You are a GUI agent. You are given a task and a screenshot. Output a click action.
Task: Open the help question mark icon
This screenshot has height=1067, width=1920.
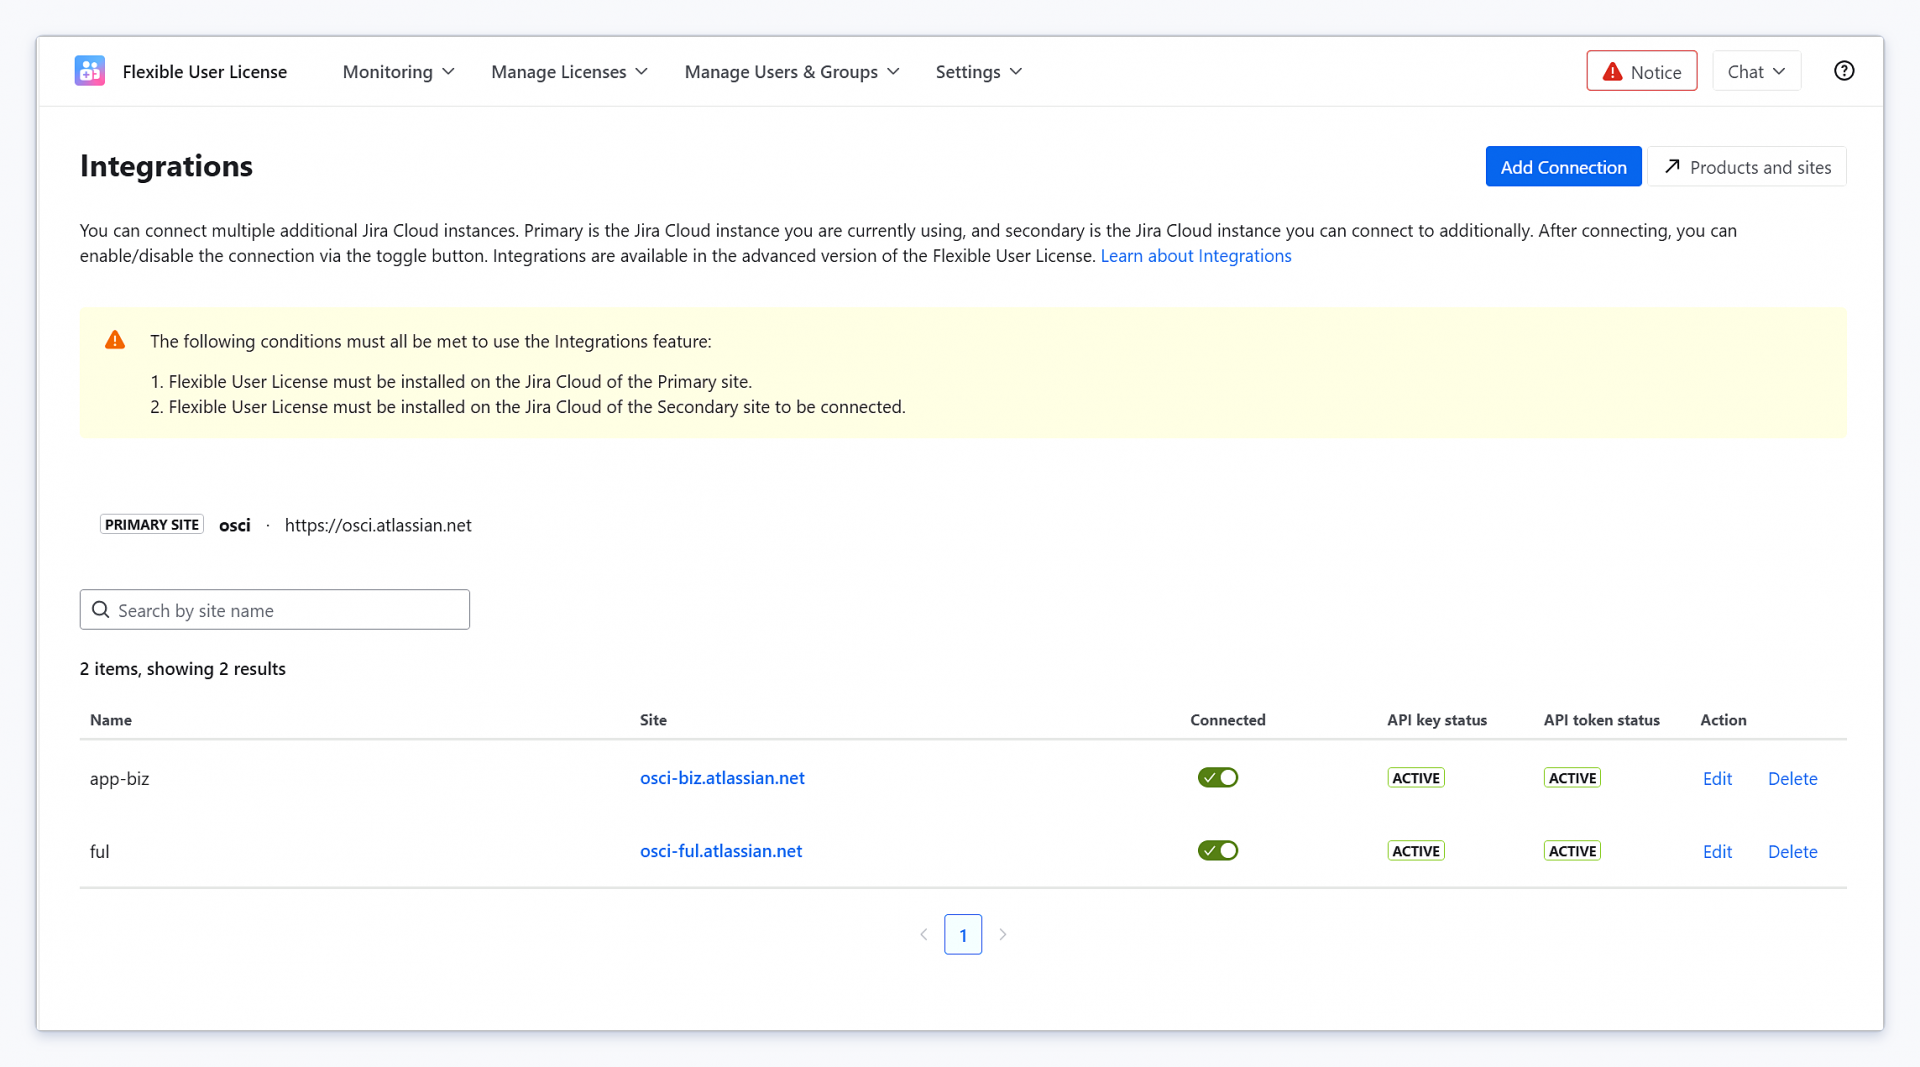1844,71
